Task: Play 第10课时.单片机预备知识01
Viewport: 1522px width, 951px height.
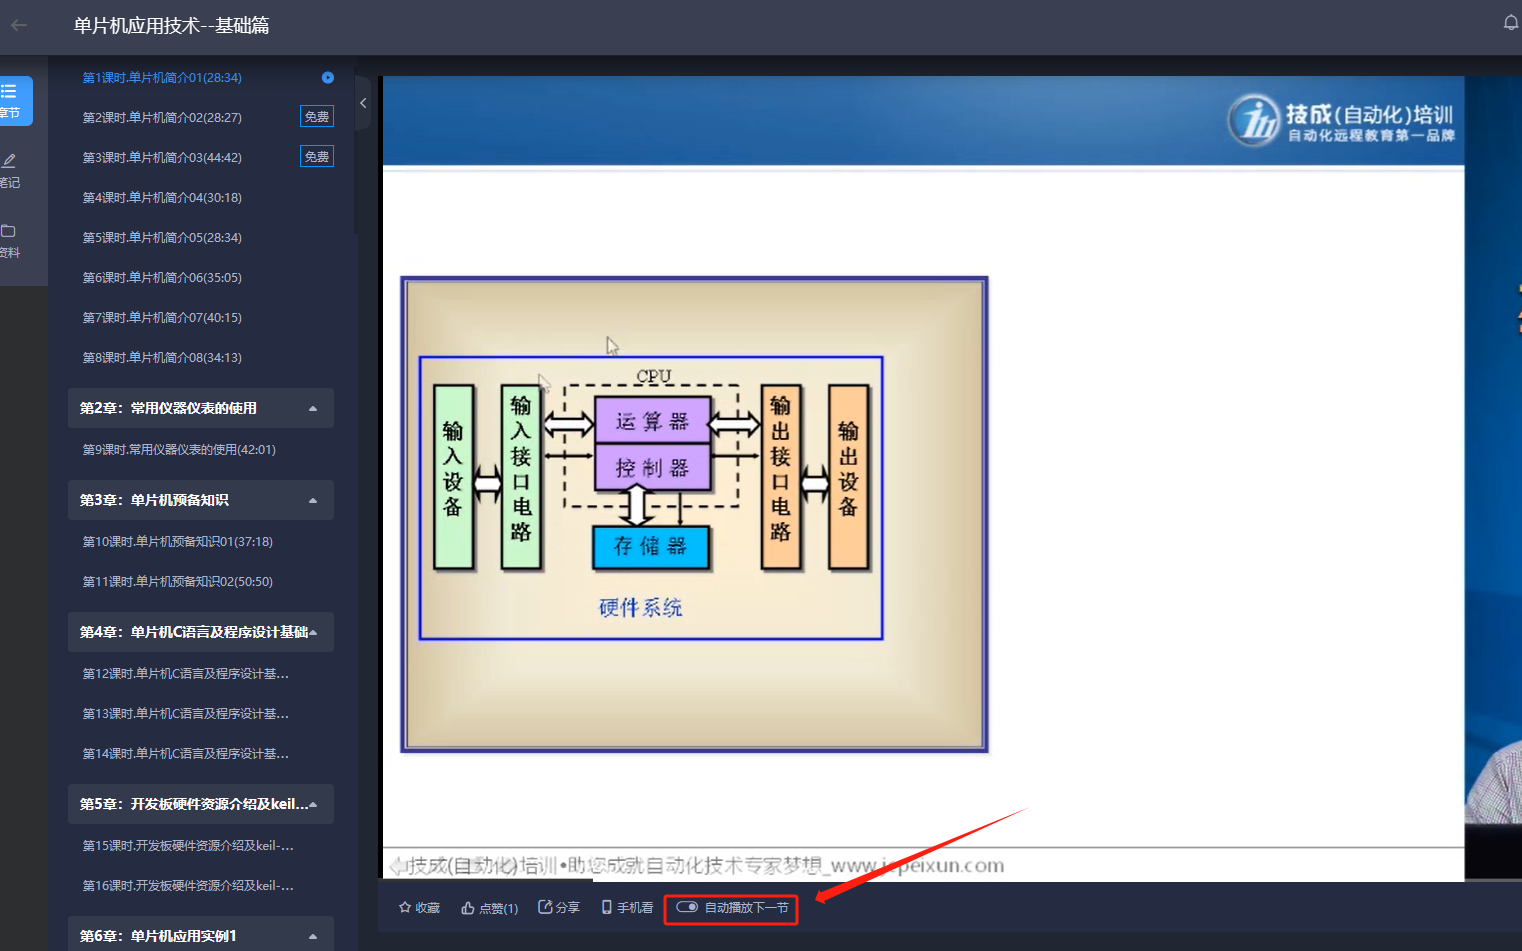Action: (x=177, y=542)
